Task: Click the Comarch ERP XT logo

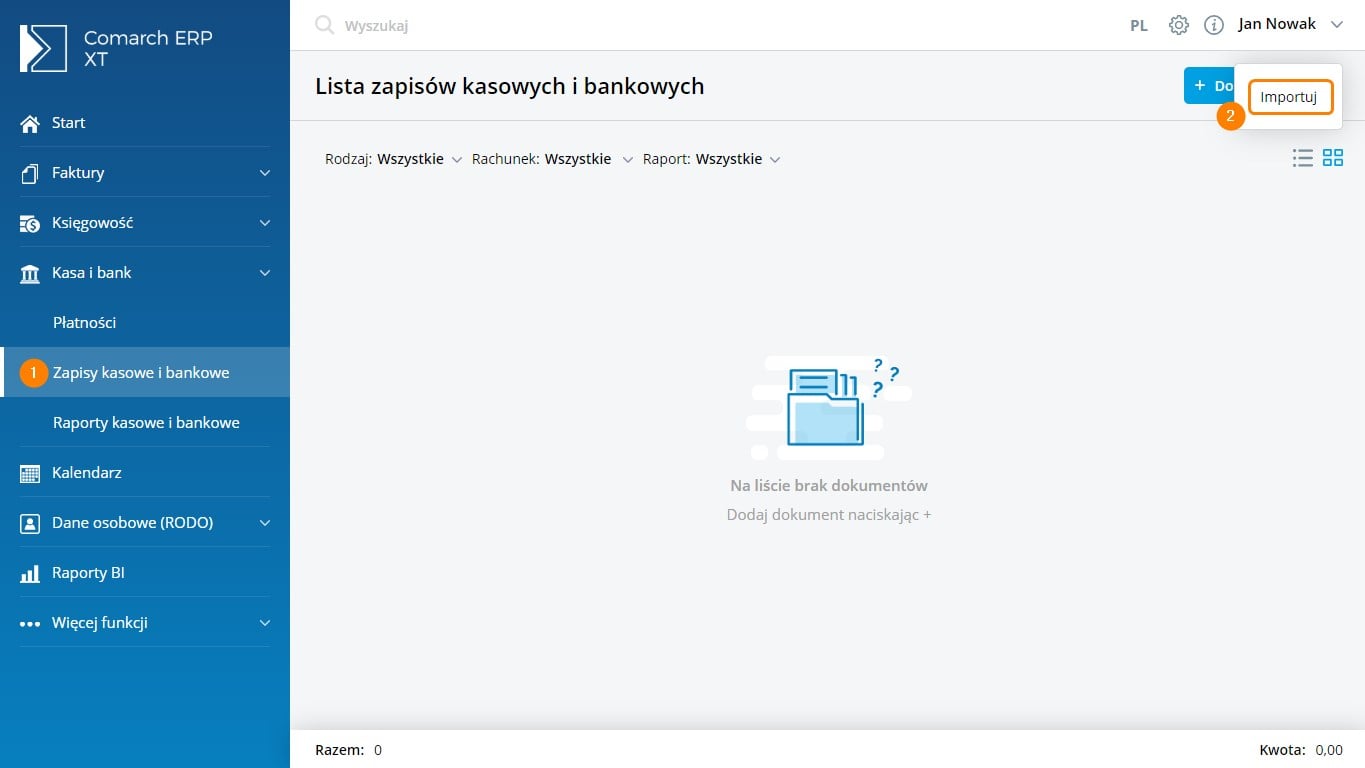Action: click(x=43, y=49)
